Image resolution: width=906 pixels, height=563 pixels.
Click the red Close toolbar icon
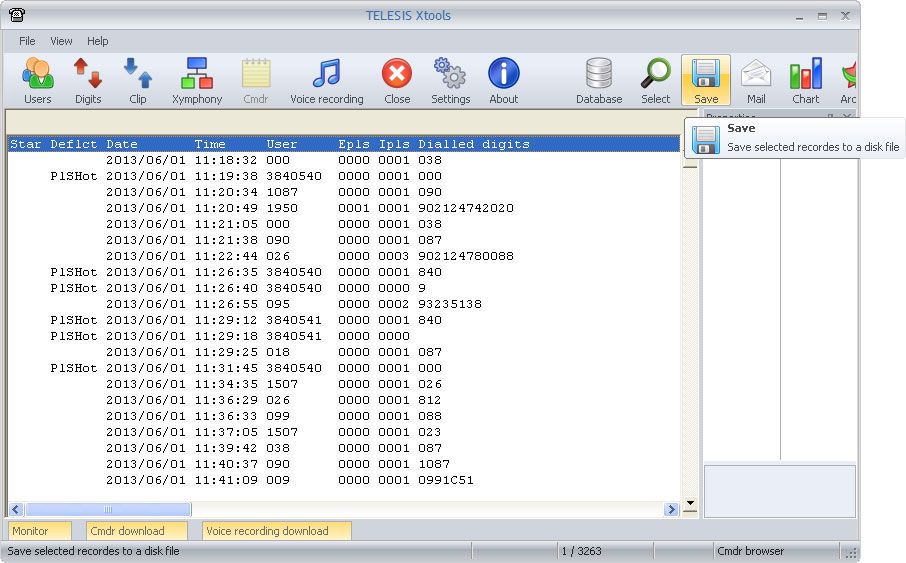click(397, 80)
